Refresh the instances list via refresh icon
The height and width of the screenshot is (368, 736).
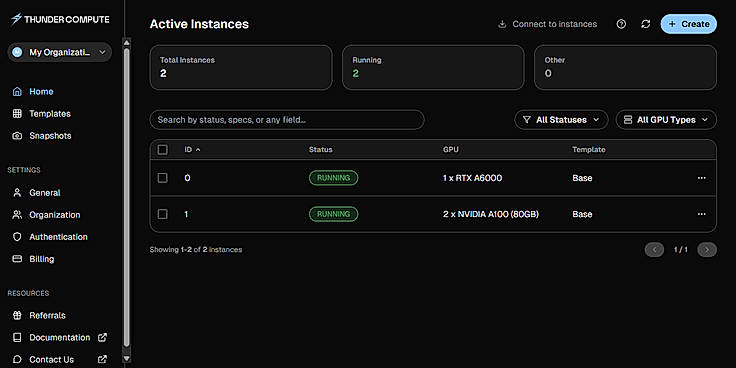pyautogui.click(x=645, y=24)
